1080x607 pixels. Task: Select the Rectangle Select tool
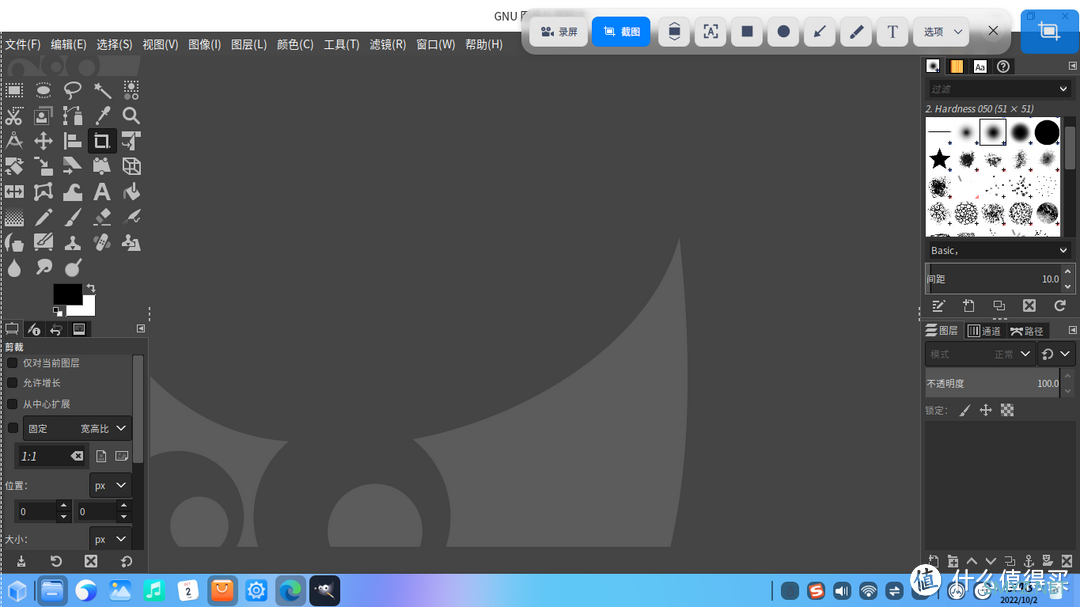tap(14, 90)
